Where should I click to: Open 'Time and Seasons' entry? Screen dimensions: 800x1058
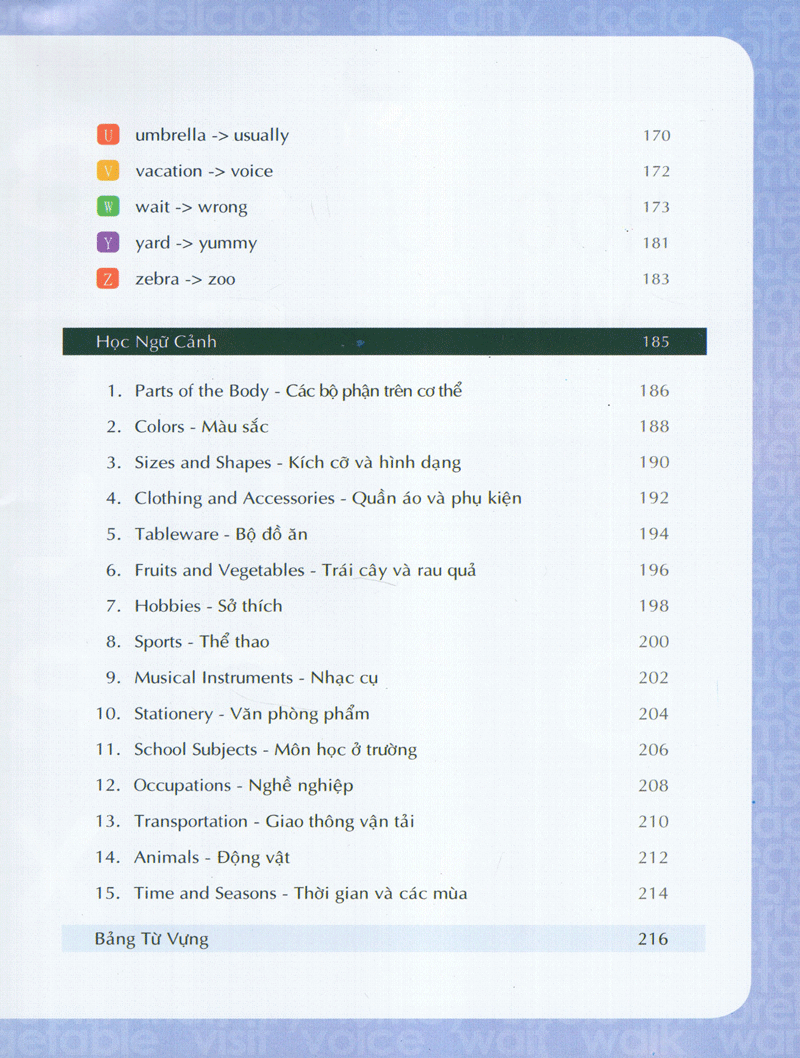(x=300, y=893)
